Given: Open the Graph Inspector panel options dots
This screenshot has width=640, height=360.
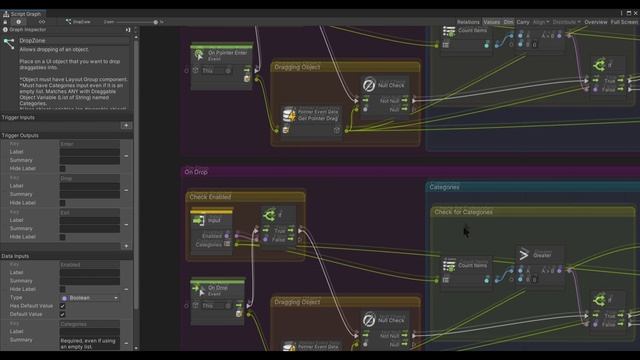Looking at the screenshot, I should [x=136, y=30].
